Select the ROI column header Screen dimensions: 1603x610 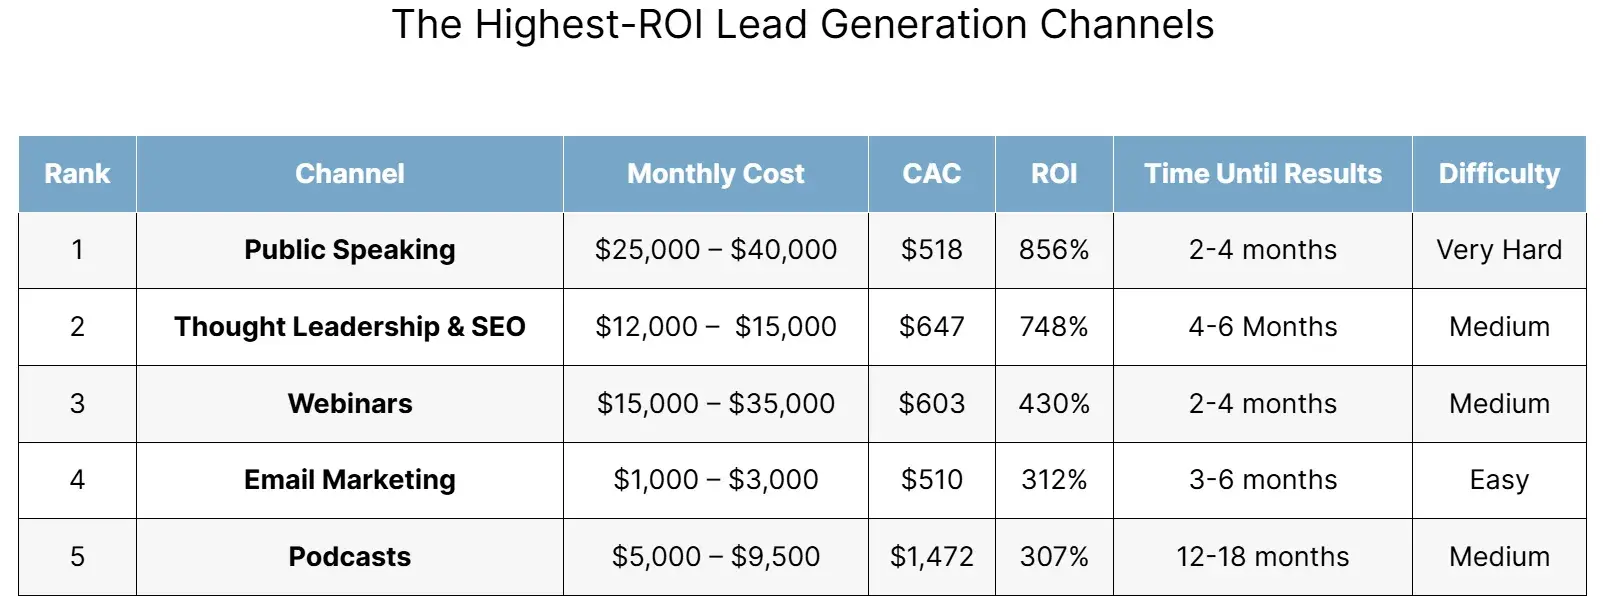[1054, 174]
